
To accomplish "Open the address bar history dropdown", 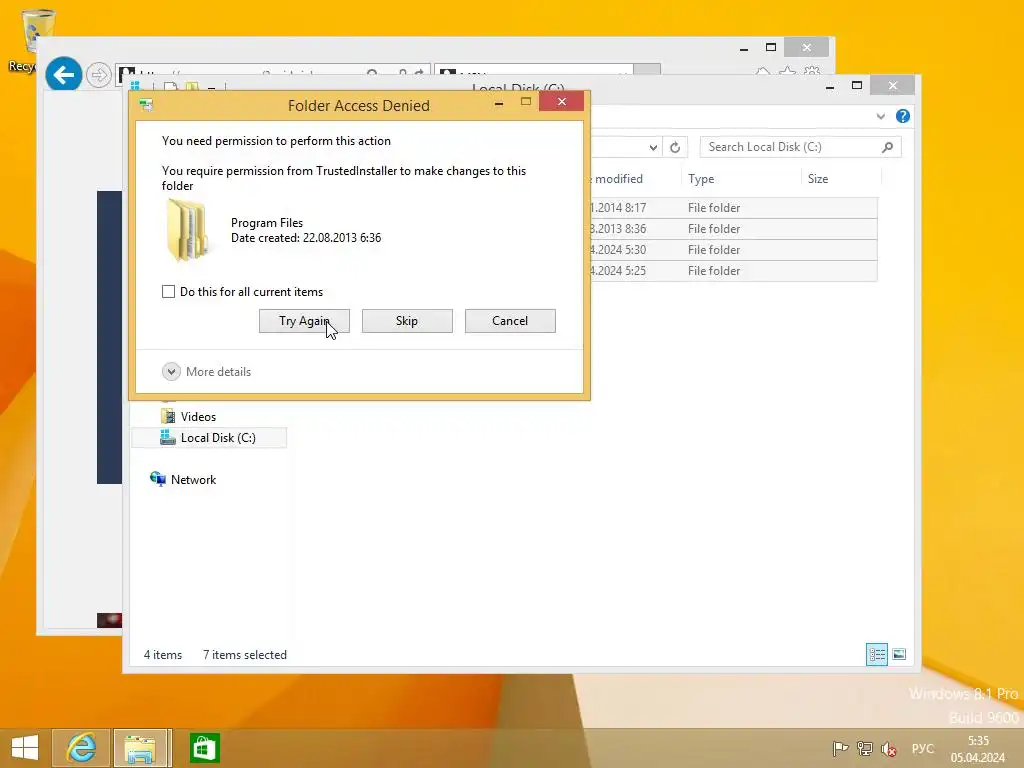I will pos(653,148).
